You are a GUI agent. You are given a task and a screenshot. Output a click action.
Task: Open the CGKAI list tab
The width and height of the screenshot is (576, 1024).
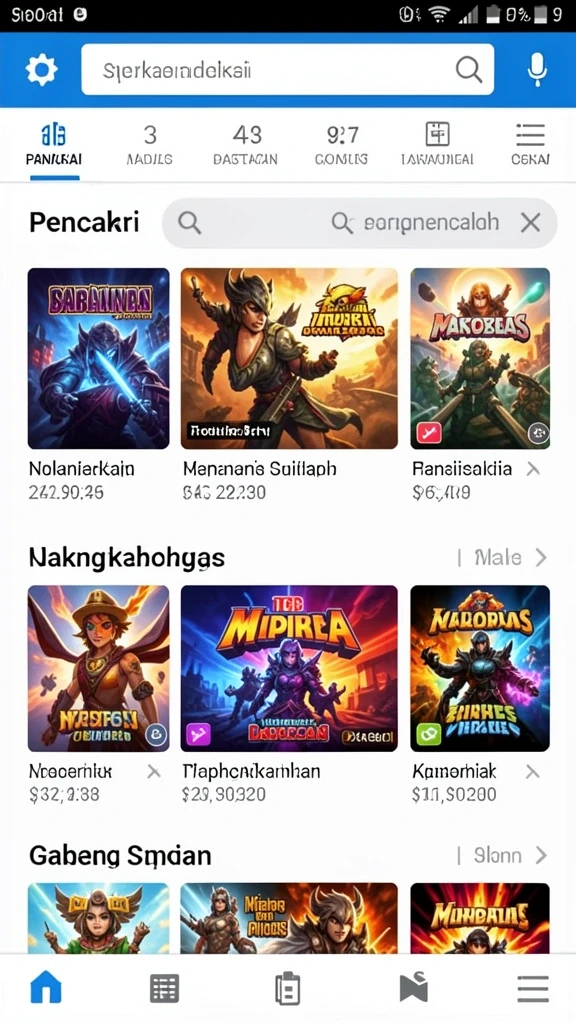(530, 145)
